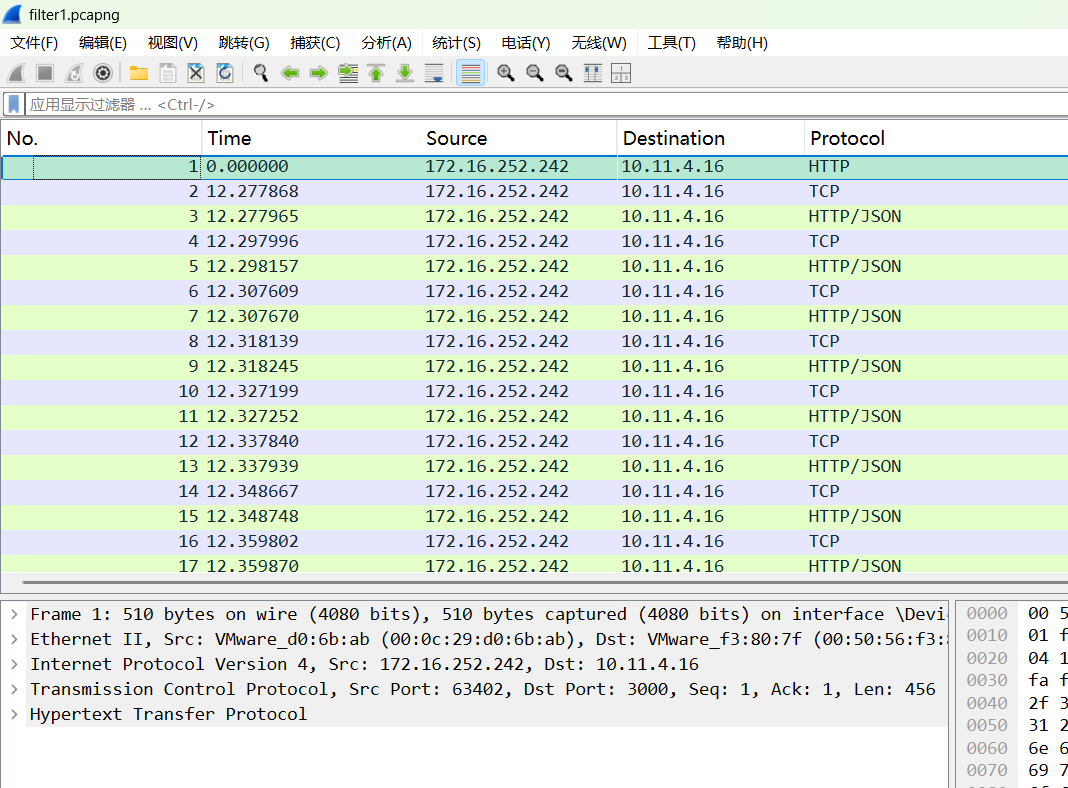Viewport: 1068px width, 788px height.
Task: Click the resize columns icon
Action: click(x=593, y=73)
